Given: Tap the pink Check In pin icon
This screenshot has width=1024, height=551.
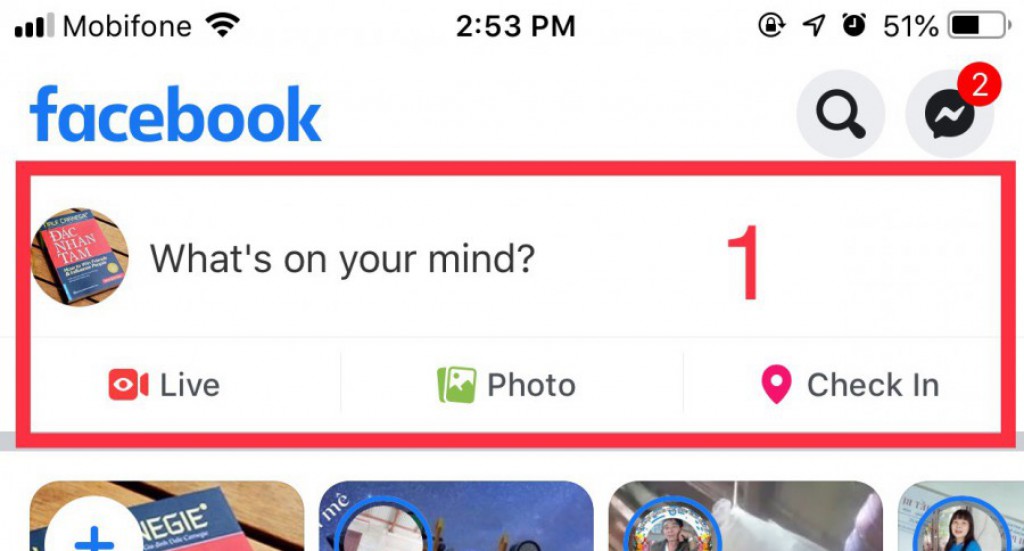Looking at the screenshot, I should click(x=776, y=385).
